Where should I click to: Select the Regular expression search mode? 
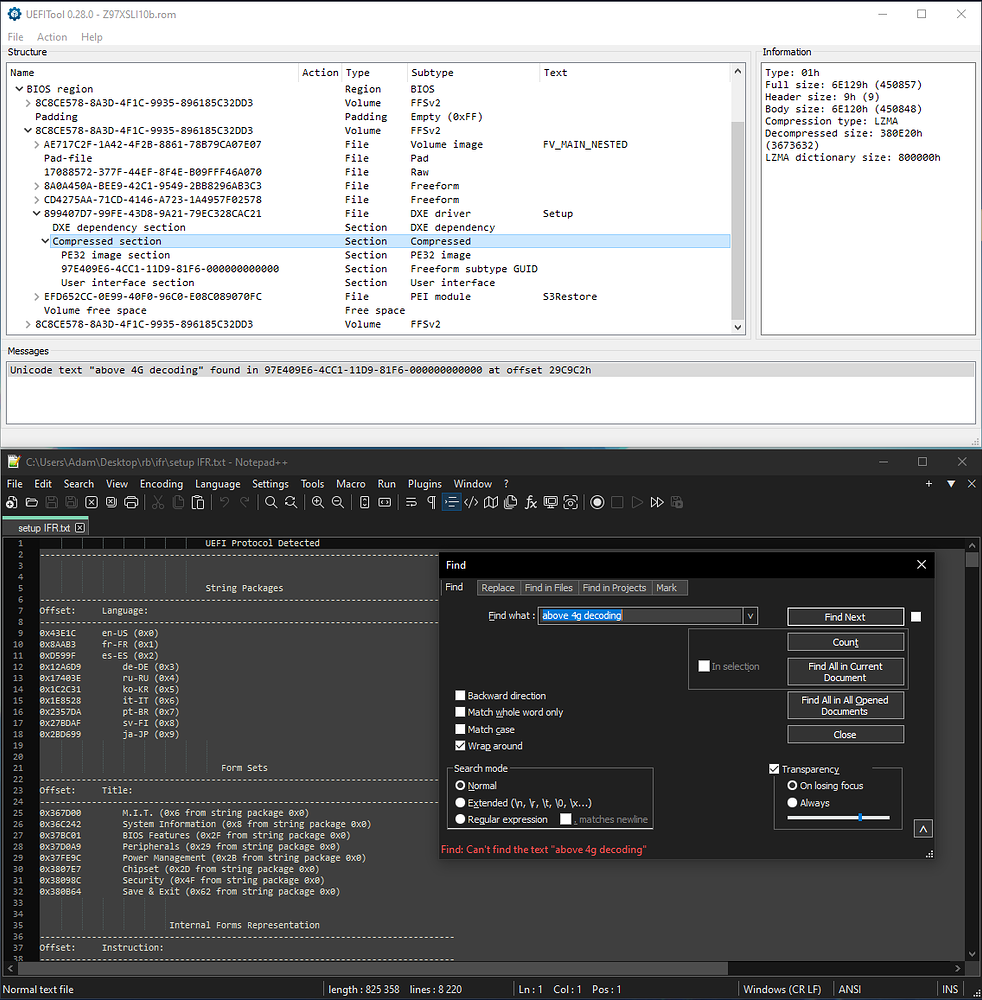460,820
